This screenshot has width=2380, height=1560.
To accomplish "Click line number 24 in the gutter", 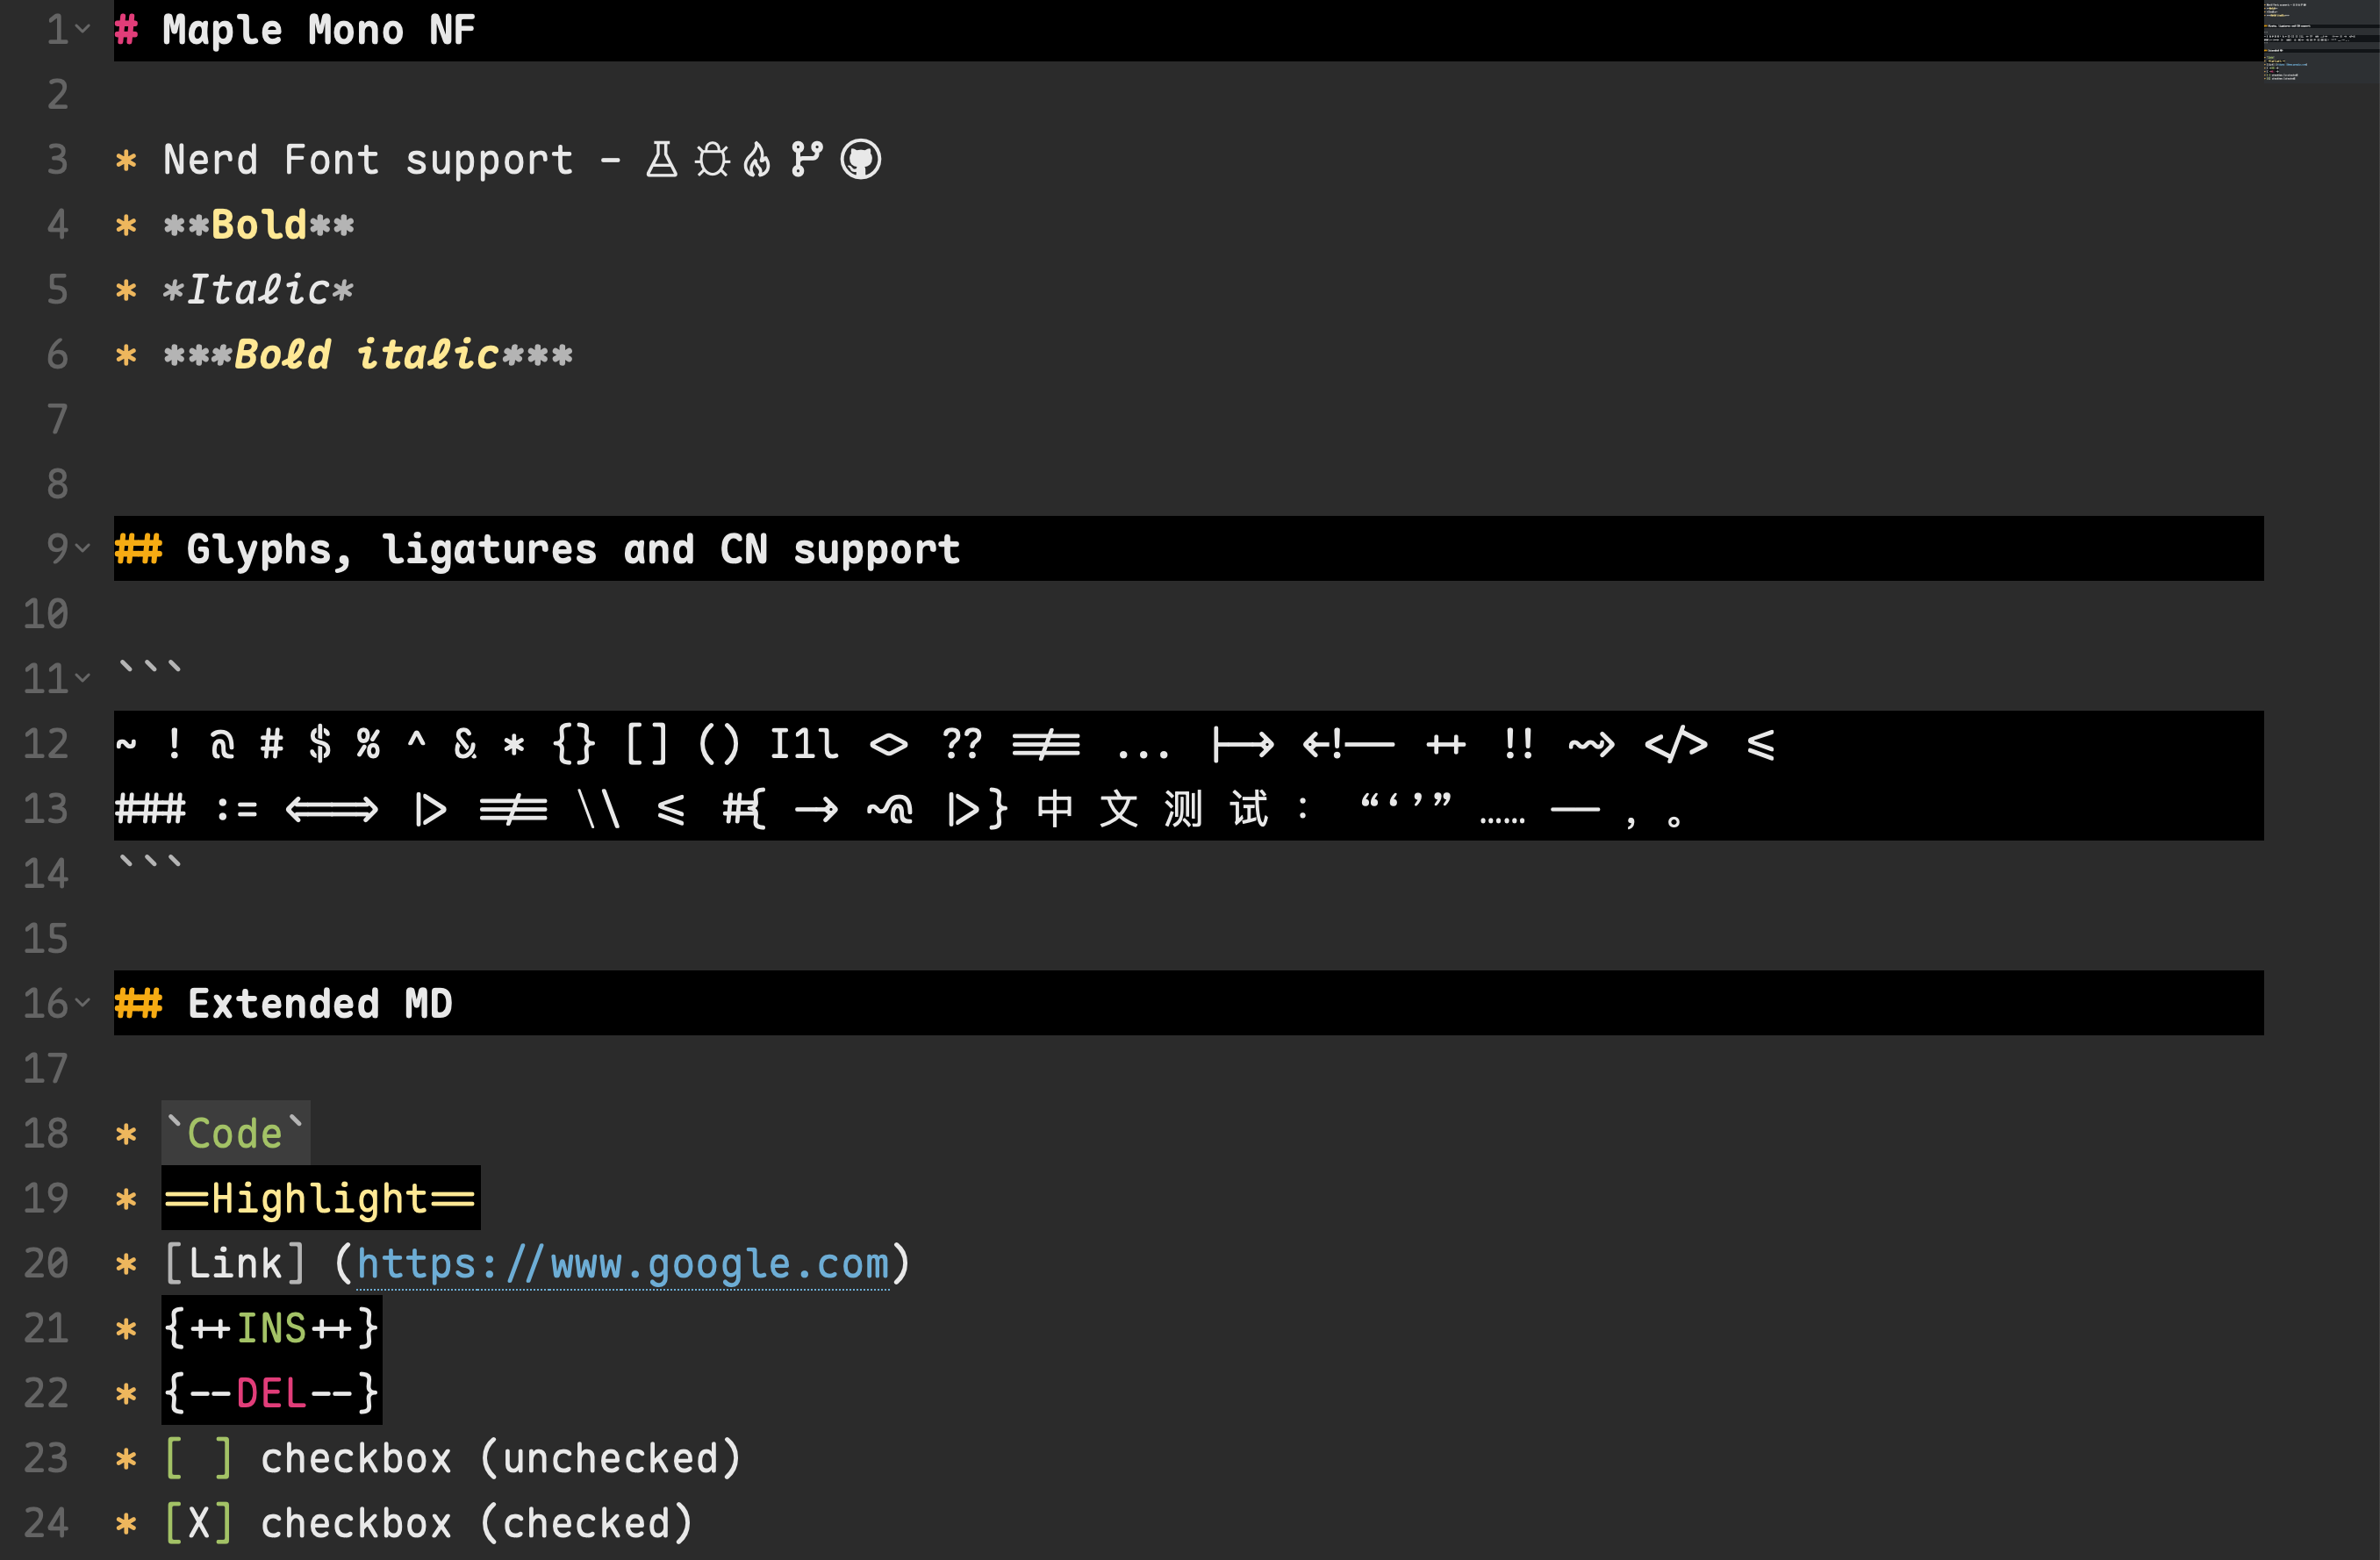I will [x=46, y=1523].
